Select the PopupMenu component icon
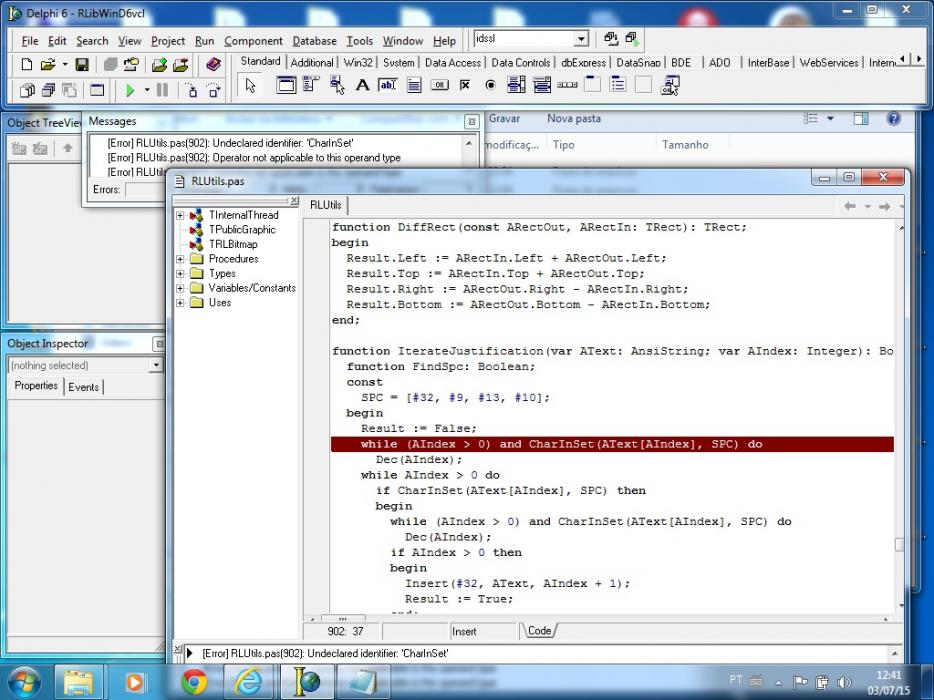 [337, 85]
